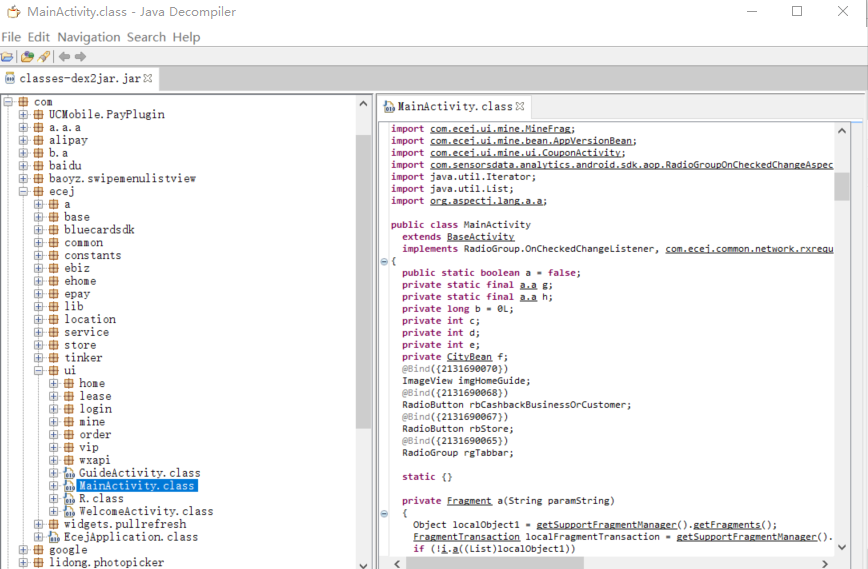
Task: Click the jar icon on classes-dex2jar.jar tab
Action: (9, 78)
